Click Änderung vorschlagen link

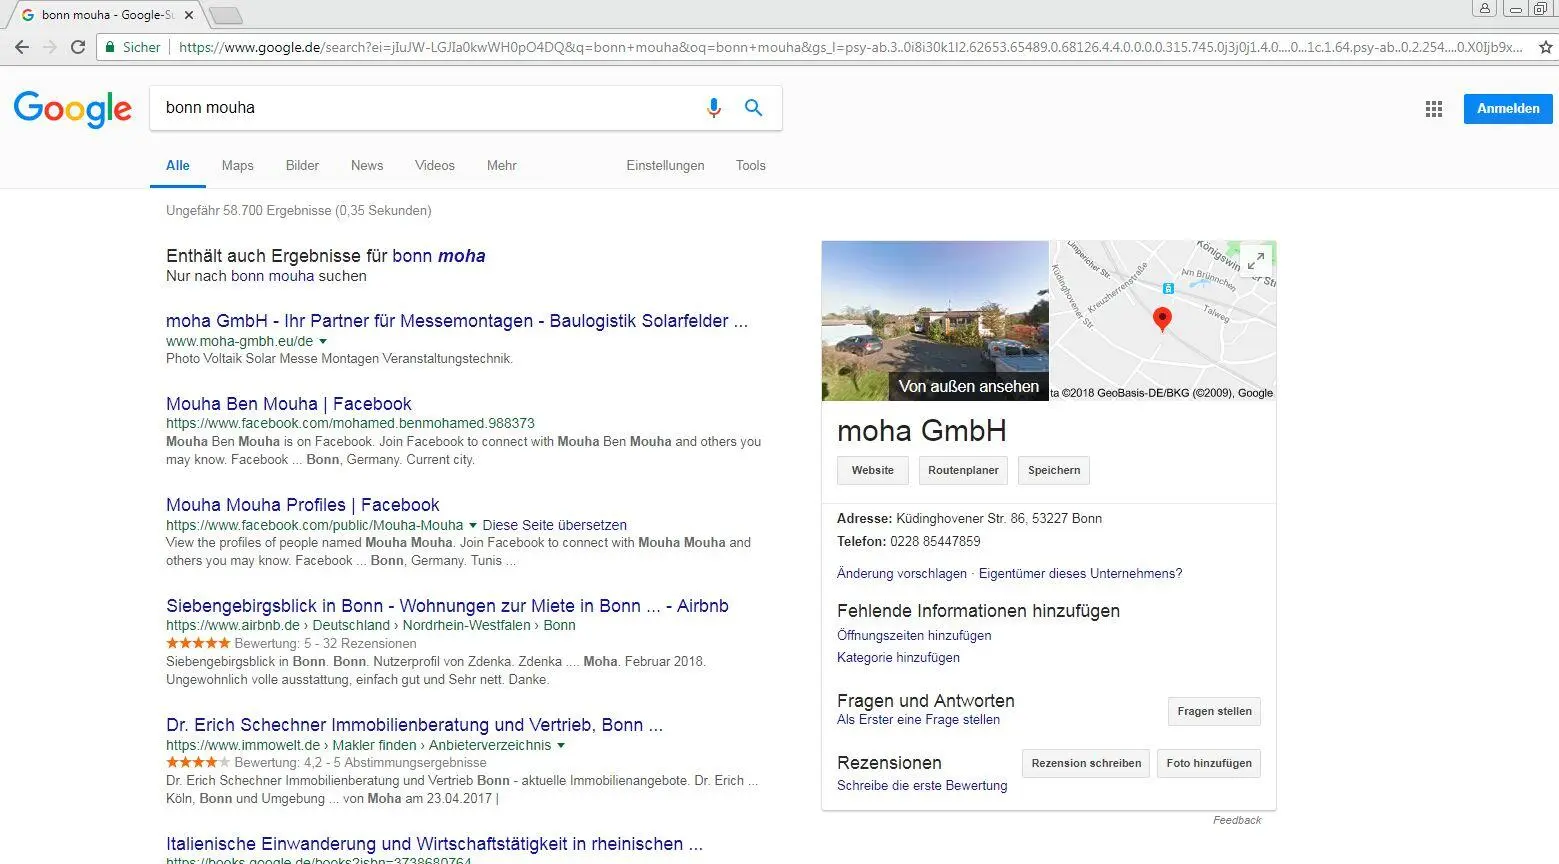pyautogui.click(x=902, y=574)
